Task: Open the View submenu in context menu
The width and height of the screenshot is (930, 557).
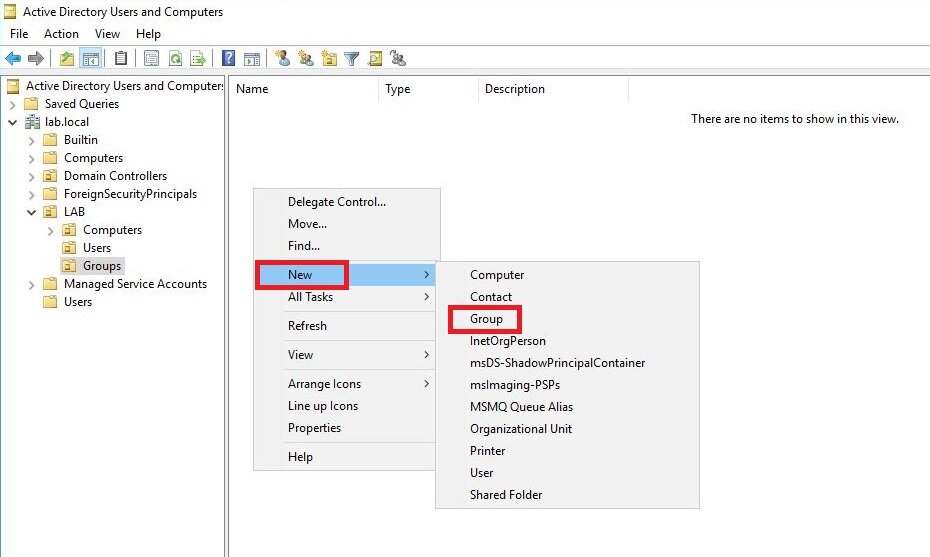Action: pyautogui.click(x=345, y=355)
